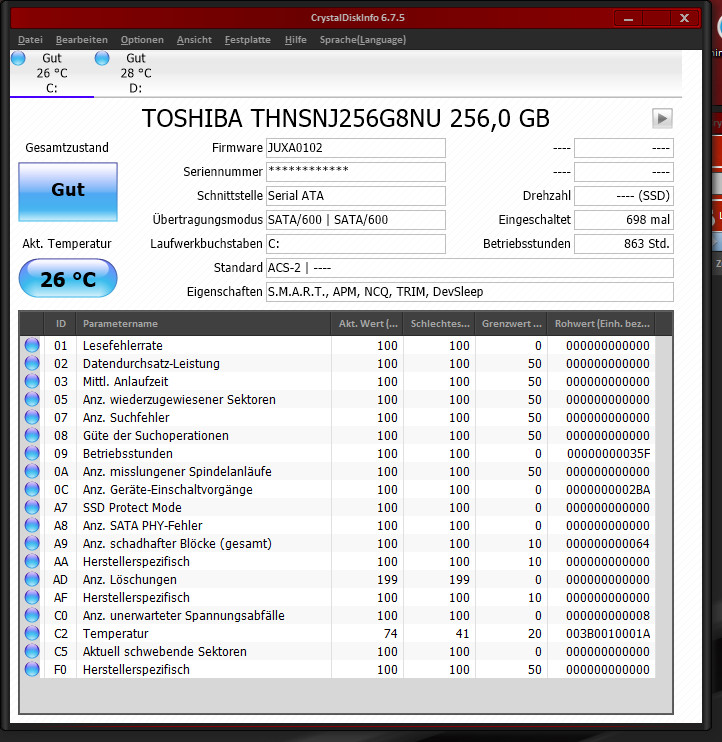The width and height of the screenshot is (722, 742).
Task: Click status orb of Datendurchsatz-Leistung row
Action: point(32,363)
